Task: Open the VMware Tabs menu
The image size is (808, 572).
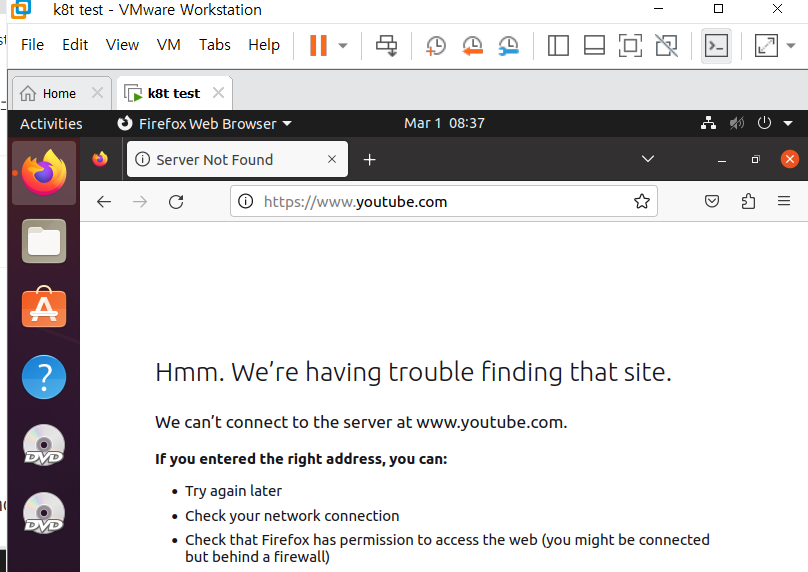Action: pos(215,45)
